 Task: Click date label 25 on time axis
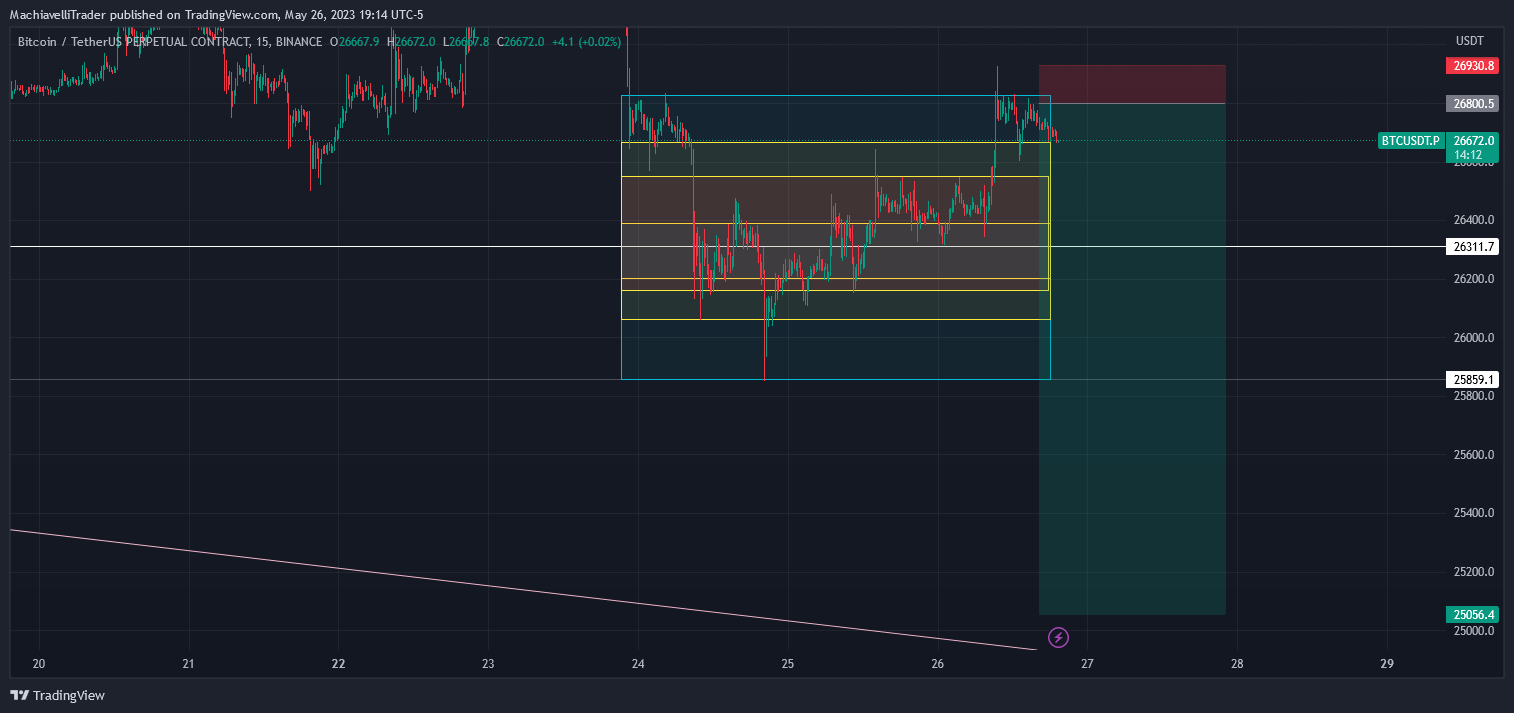click(788, 664)
